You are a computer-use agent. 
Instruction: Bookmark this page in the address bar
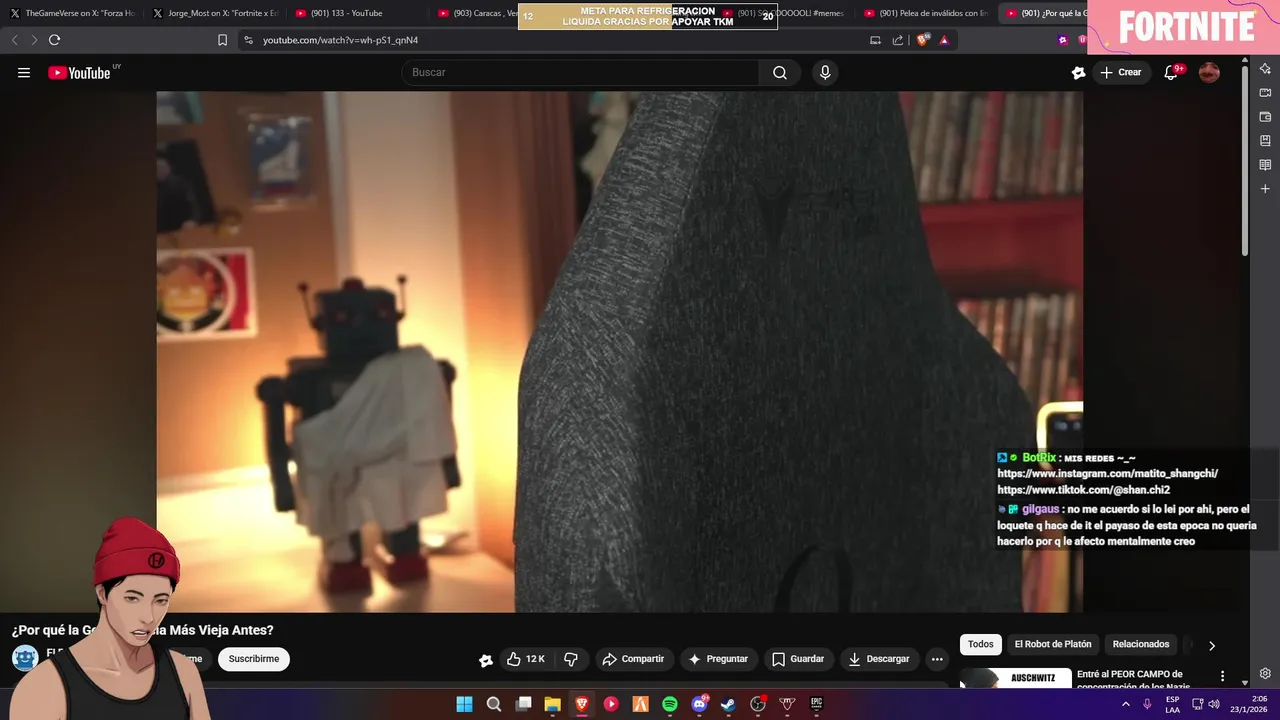(x=222, y=40)
